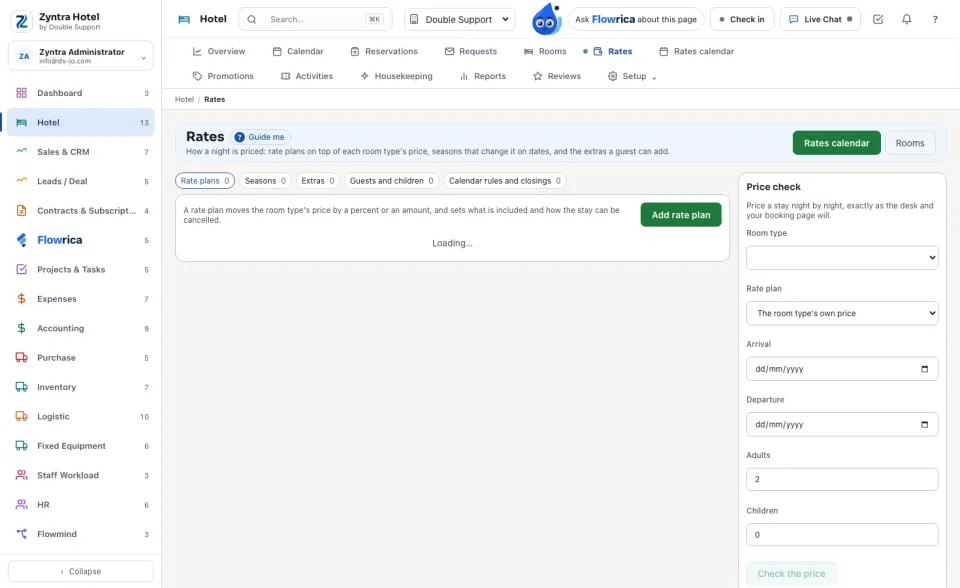Screen dimensions: 960x588
Task: Open Accounting module
Action: coord(81,328)
